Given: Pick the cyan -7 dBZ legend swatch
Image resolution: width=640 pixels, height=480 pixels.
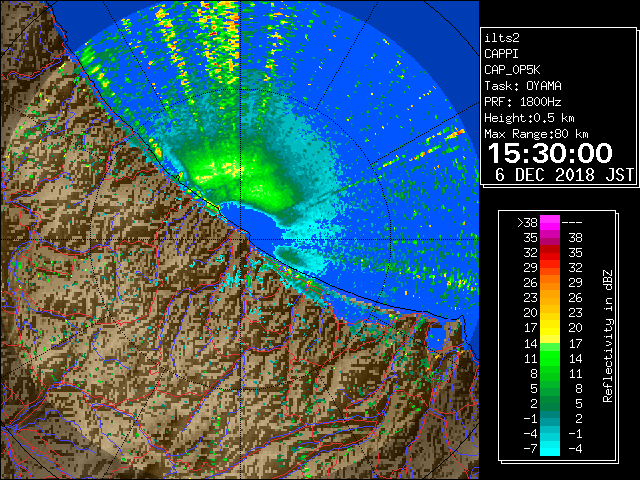Looking at the screenshot, I should tap(550, 448).
